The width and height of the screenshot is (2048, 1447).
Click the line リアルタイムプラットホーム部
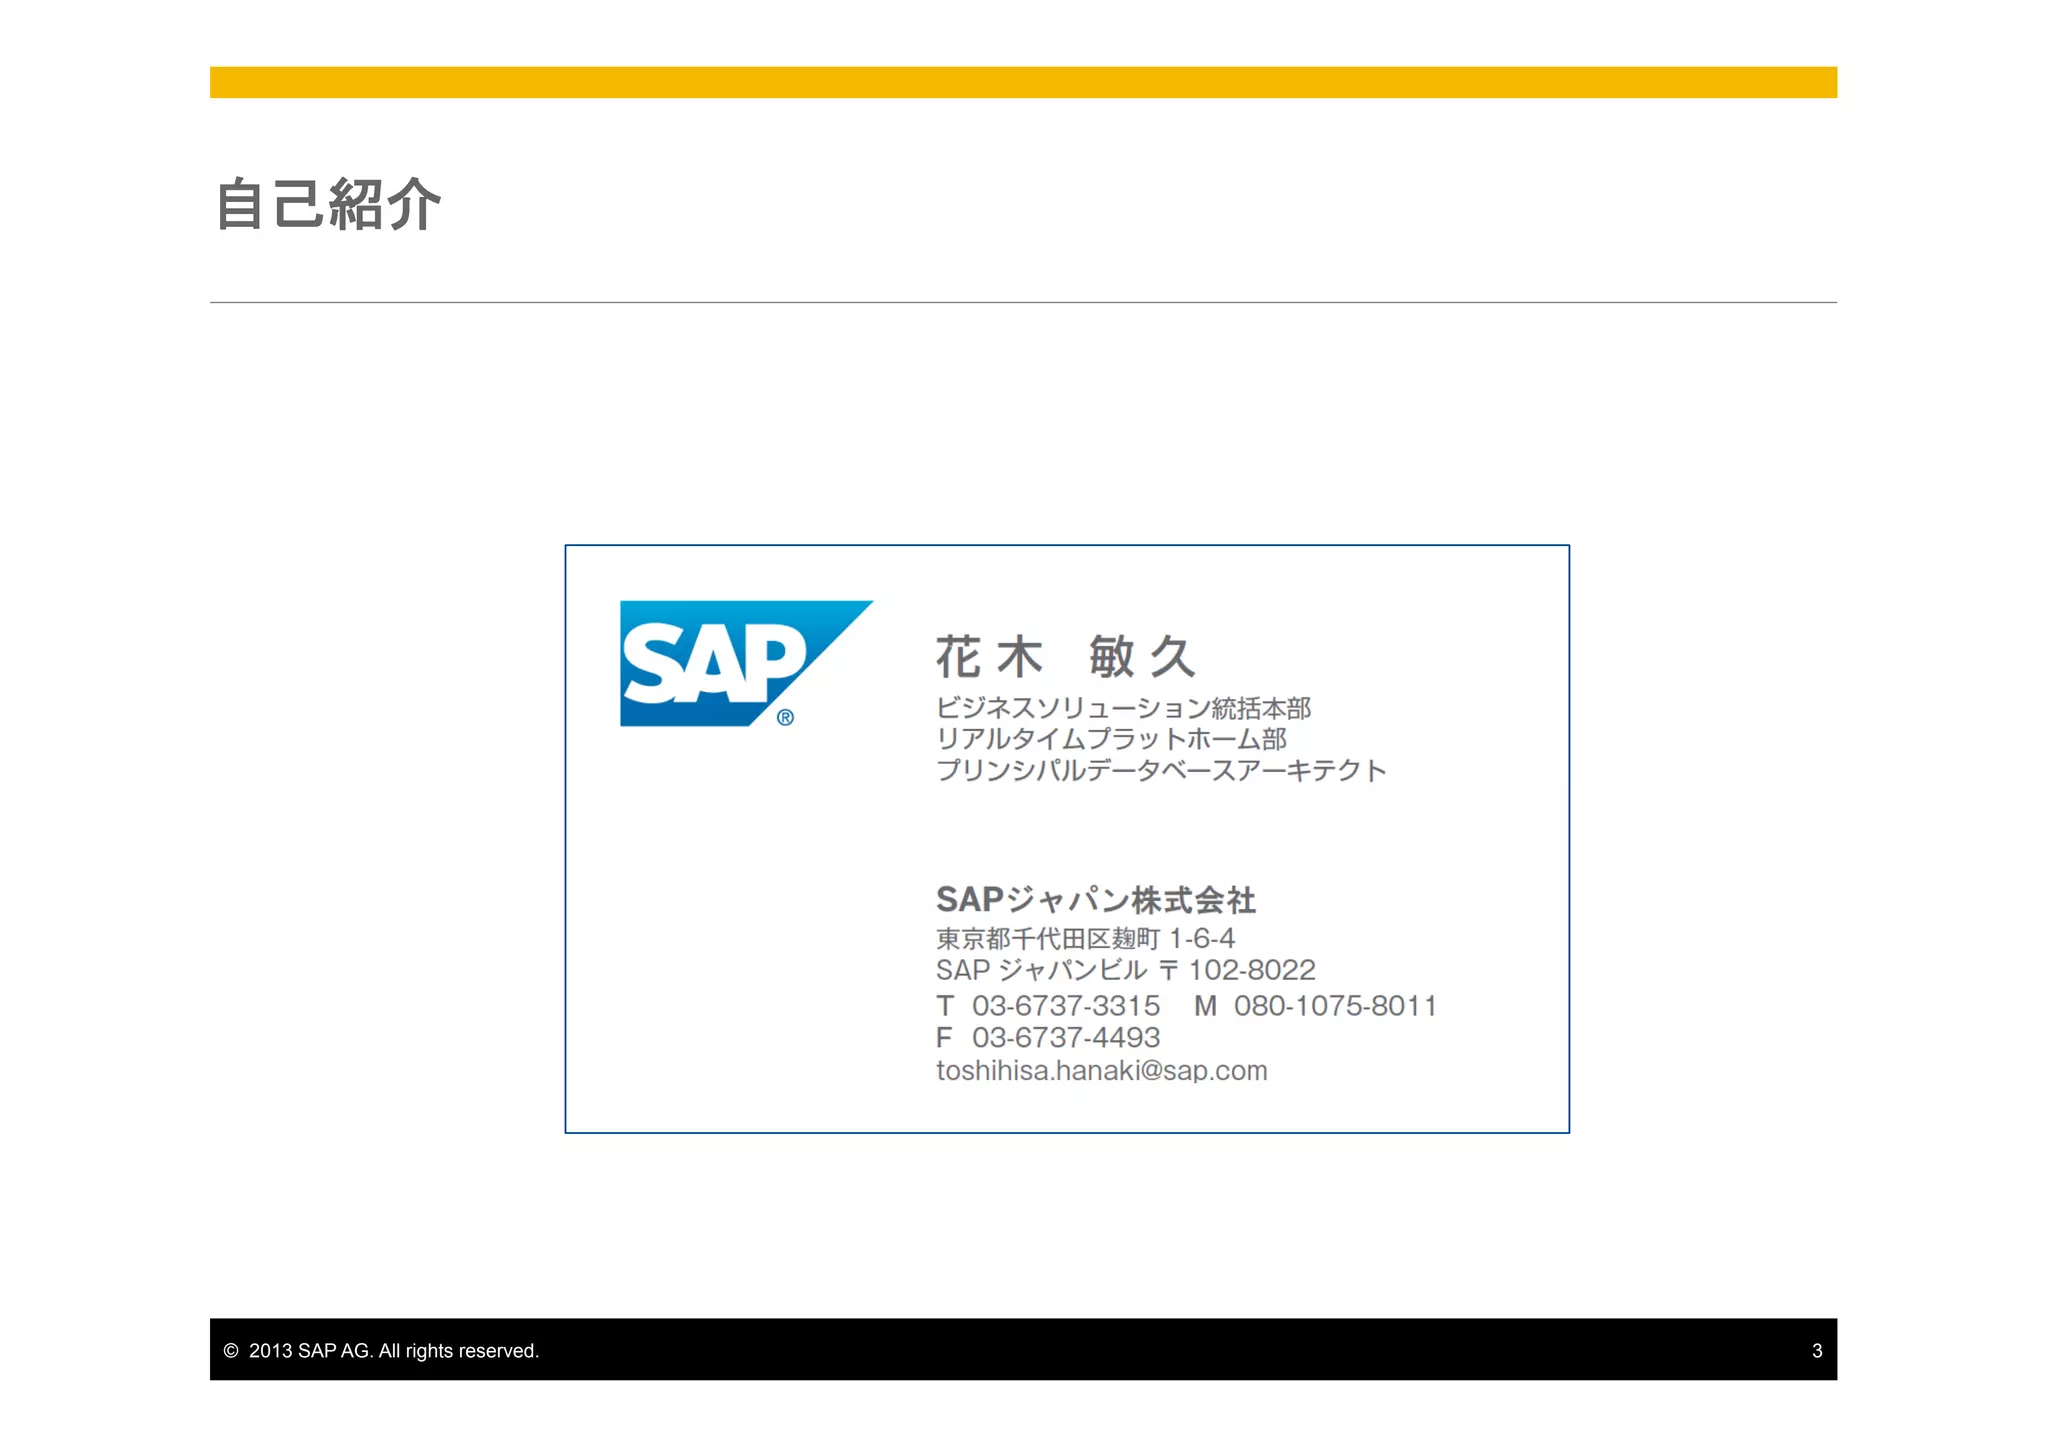(x=1111, y=739)
